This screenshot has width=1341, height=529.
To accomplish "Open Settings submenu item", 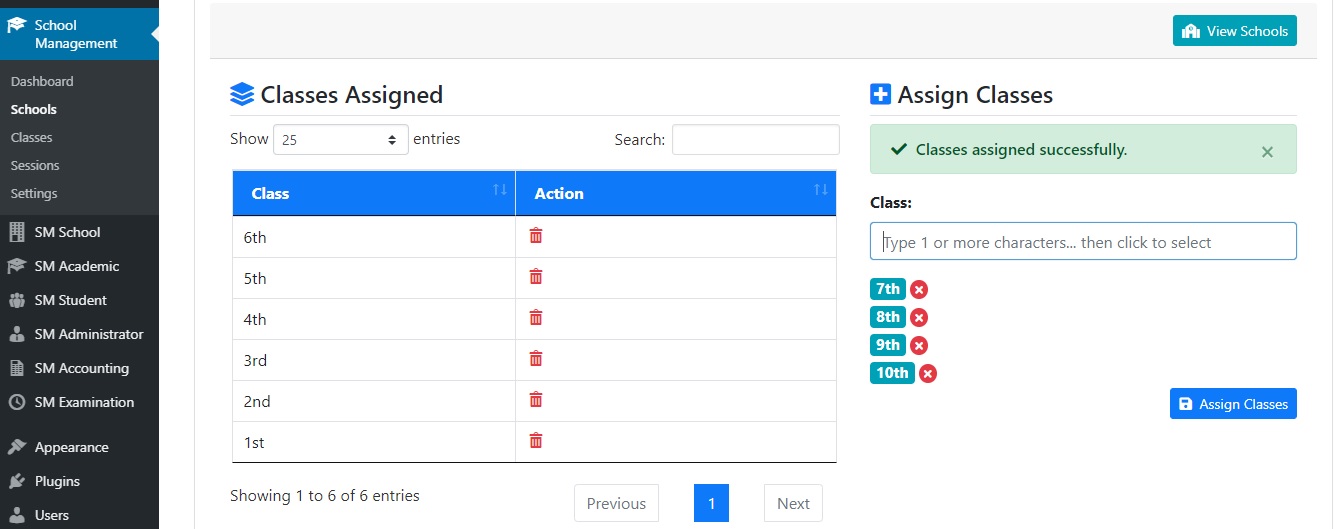I will 34,193.
